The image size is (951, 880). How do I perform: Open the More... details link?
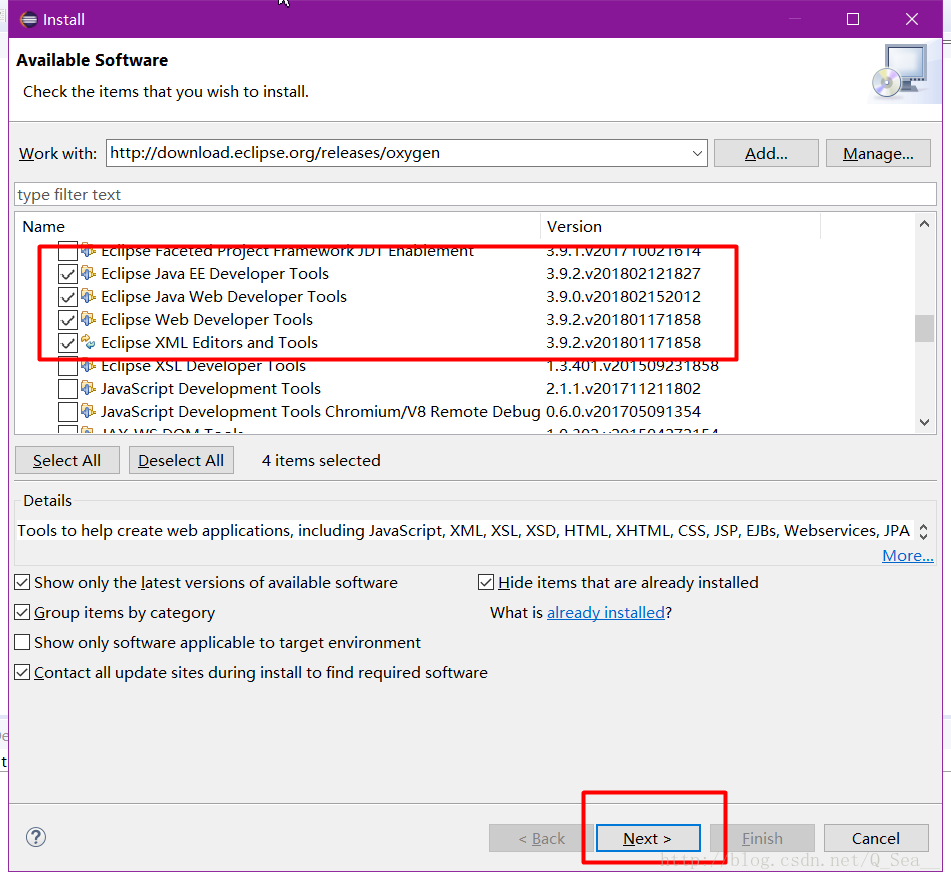point(907,556)
